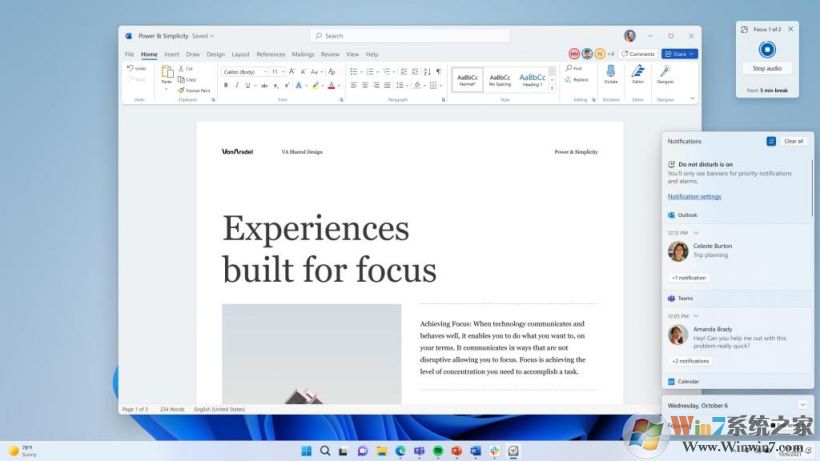Click the Find search icon in ribbon
The height and width of the screenshot is (461, 820).
[567, 69]
